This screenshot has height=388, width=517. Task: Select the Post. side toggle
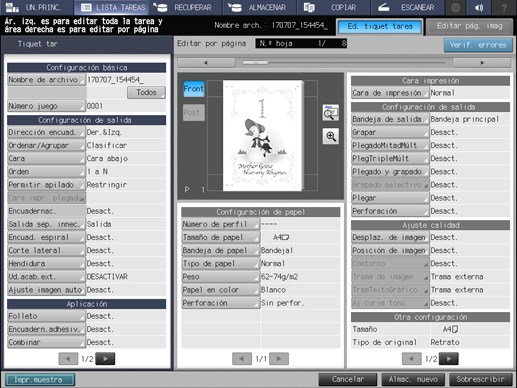pyautogui.click(x=194, y=113)
